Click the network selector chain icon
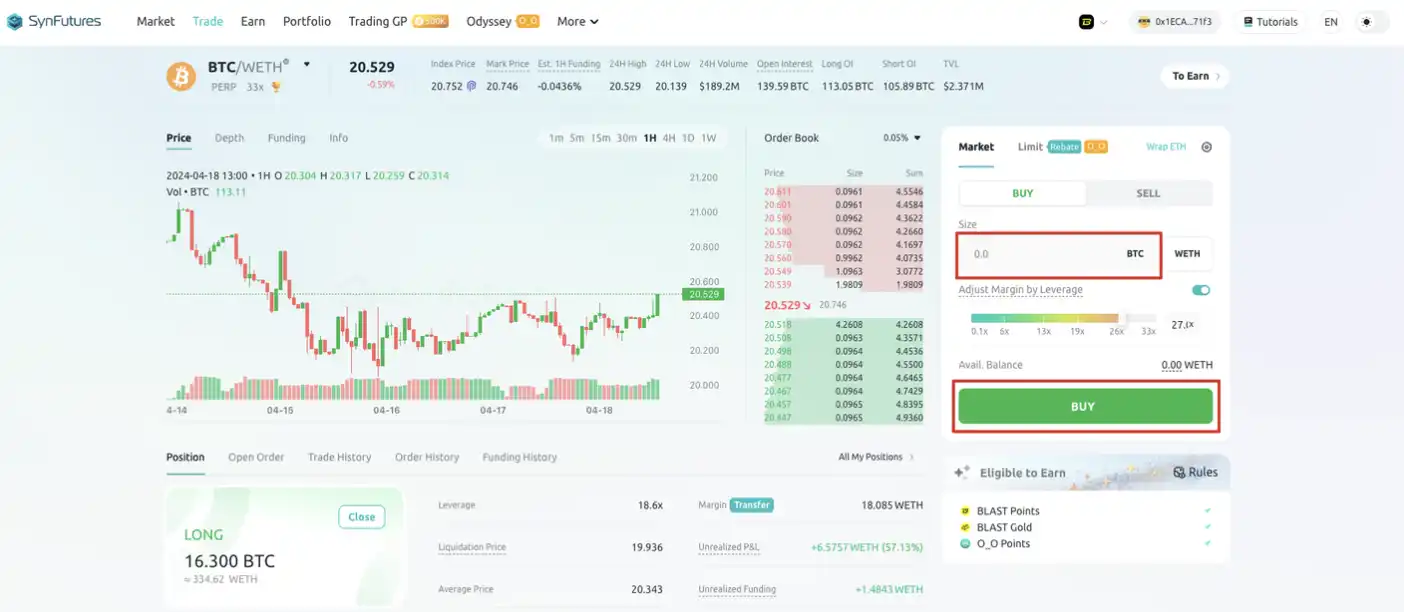 coord(1086,22)
